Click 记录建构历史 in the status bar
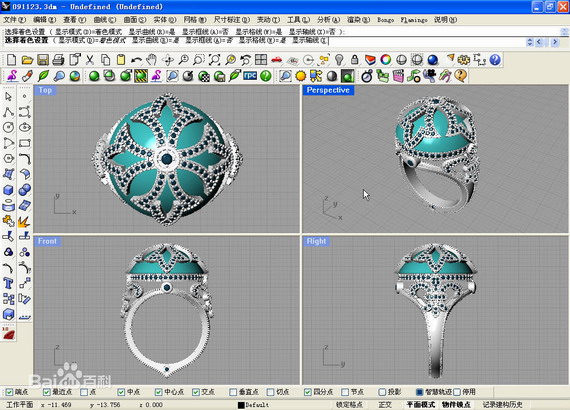Viewport: 570px width, 410px height. (503, 405)
